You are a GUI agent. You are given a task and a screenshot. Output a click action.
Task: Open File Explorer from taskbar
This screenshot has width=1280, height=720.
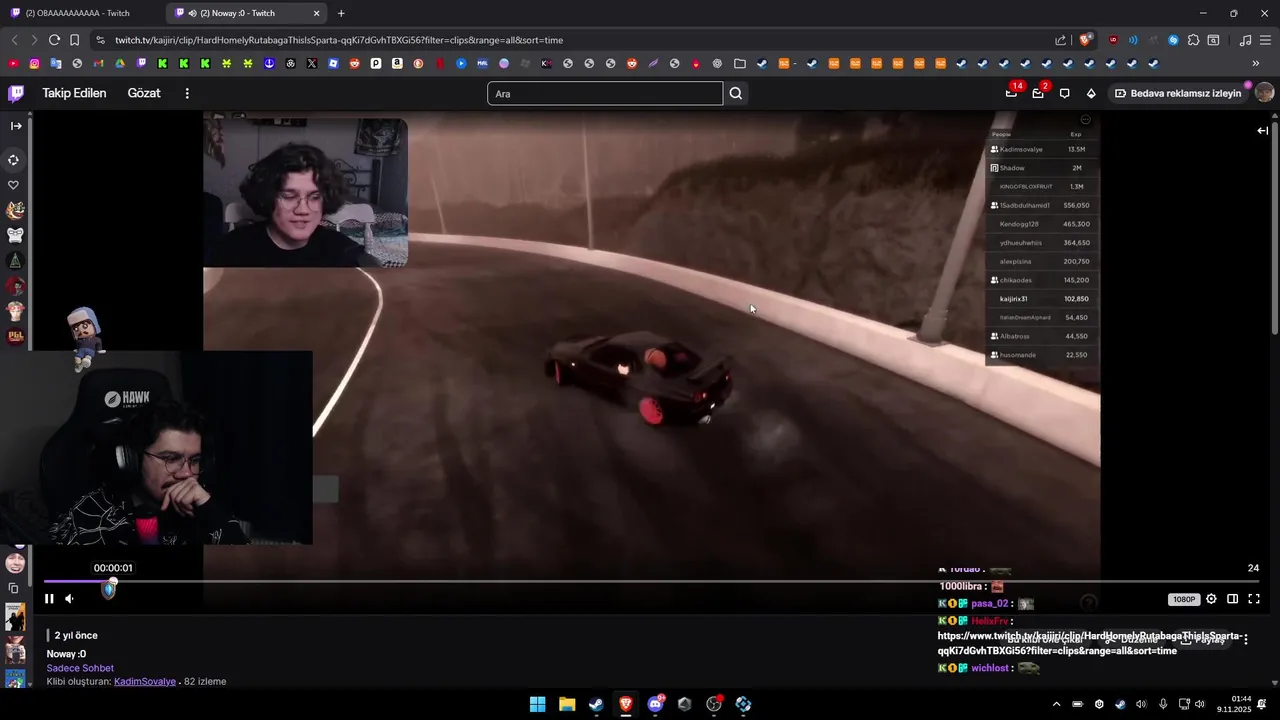click(x=567, y=704)
